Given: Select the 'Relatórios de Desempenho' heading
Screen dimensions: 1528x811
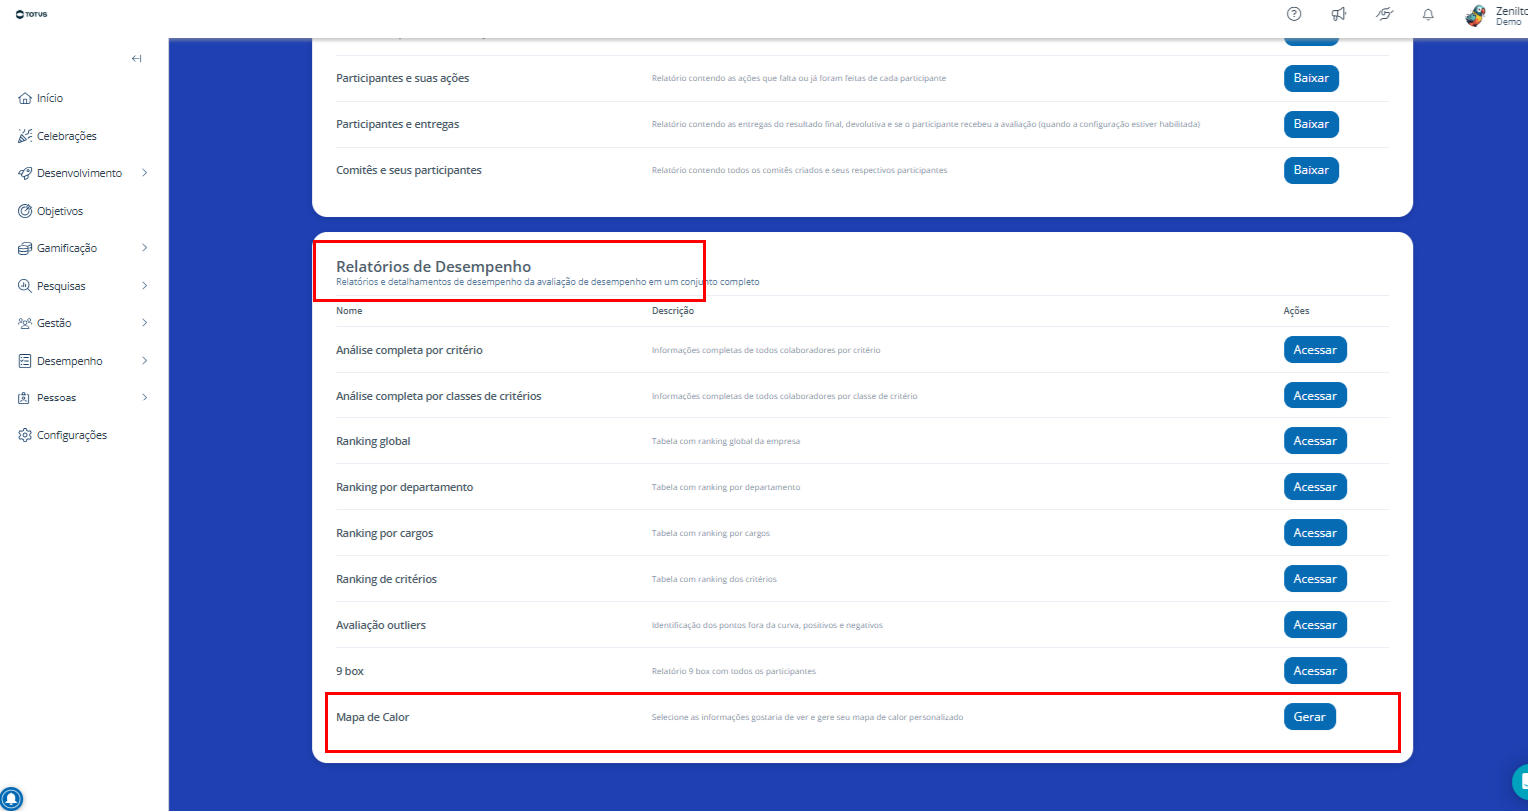Looking at the screenshot, I should coord(433,267).
